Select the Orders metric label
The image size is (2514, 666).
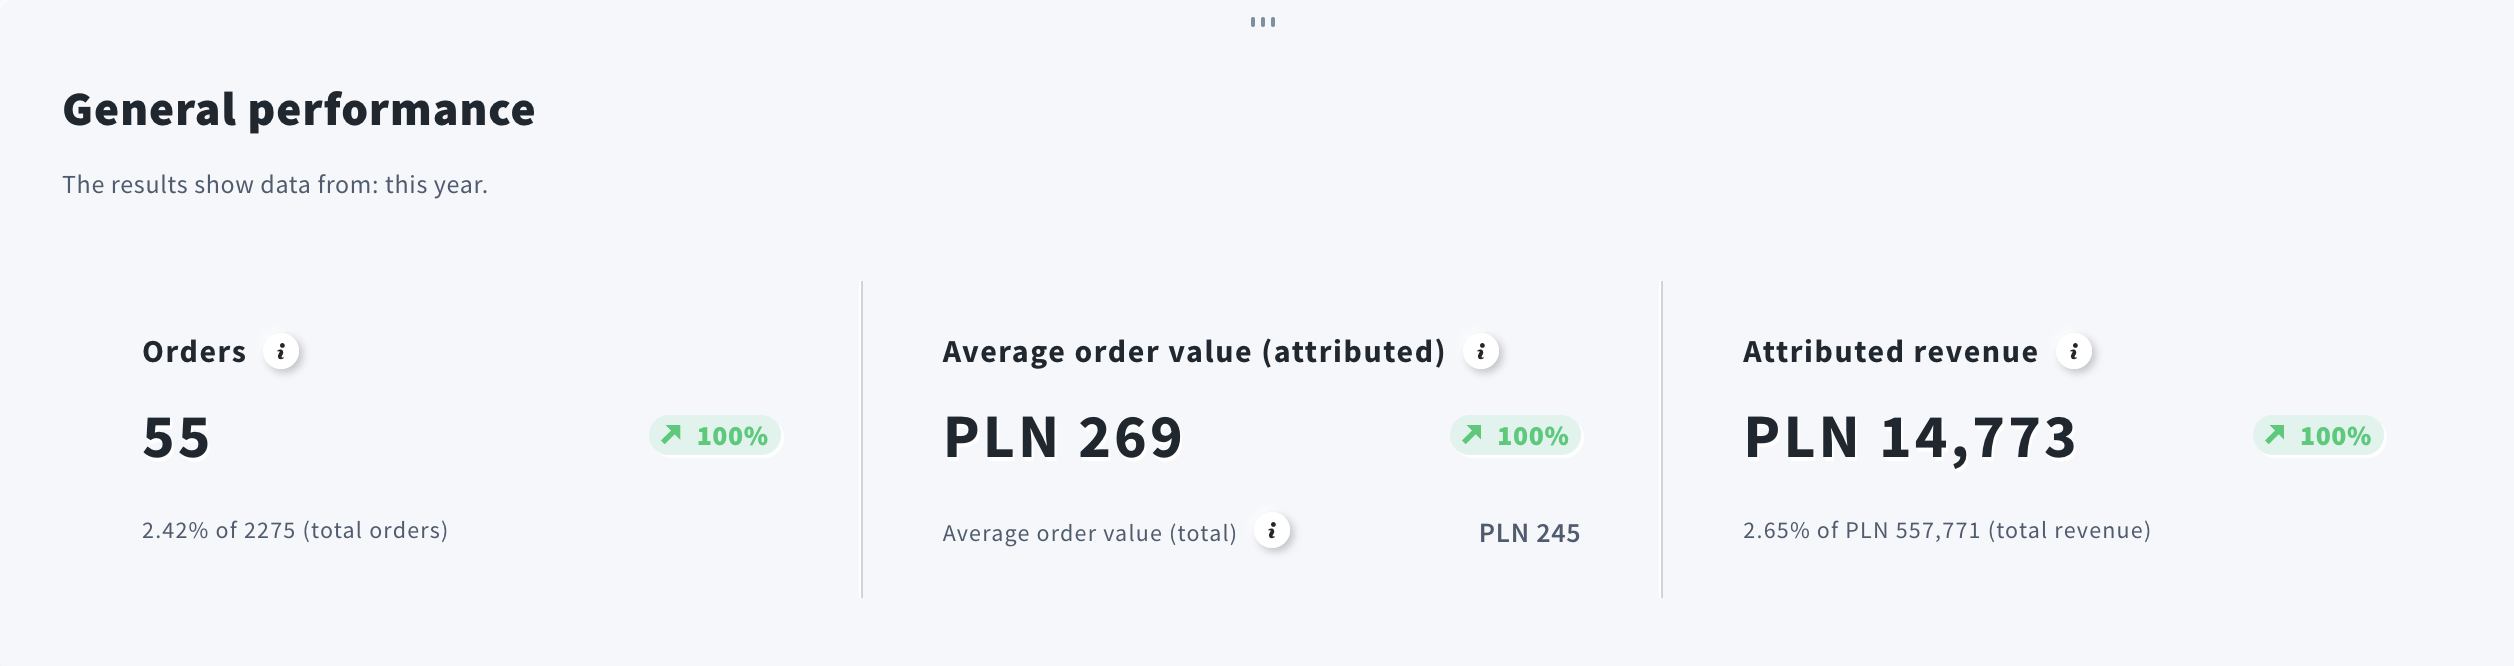(194, 352)
